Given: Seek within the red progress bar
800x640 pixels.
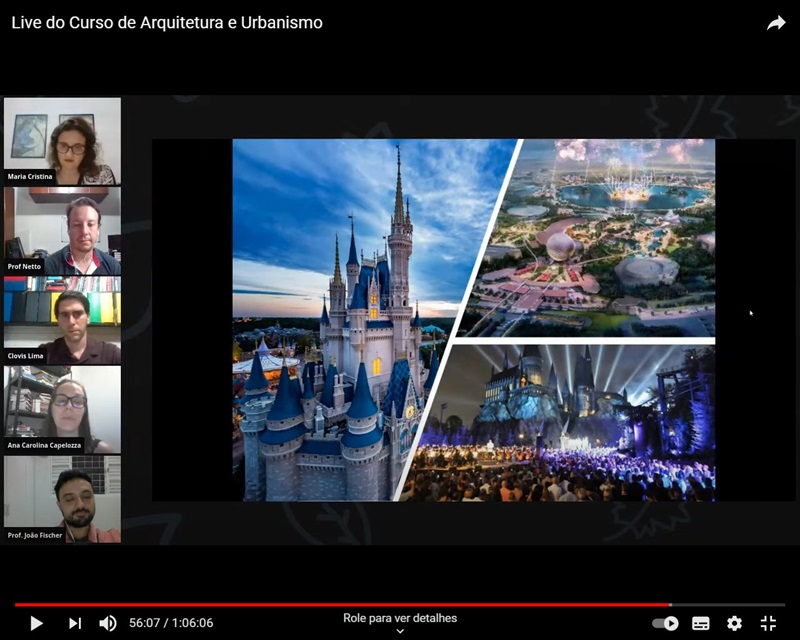Looking at the screenshot, I should click(x=342, y=605).
